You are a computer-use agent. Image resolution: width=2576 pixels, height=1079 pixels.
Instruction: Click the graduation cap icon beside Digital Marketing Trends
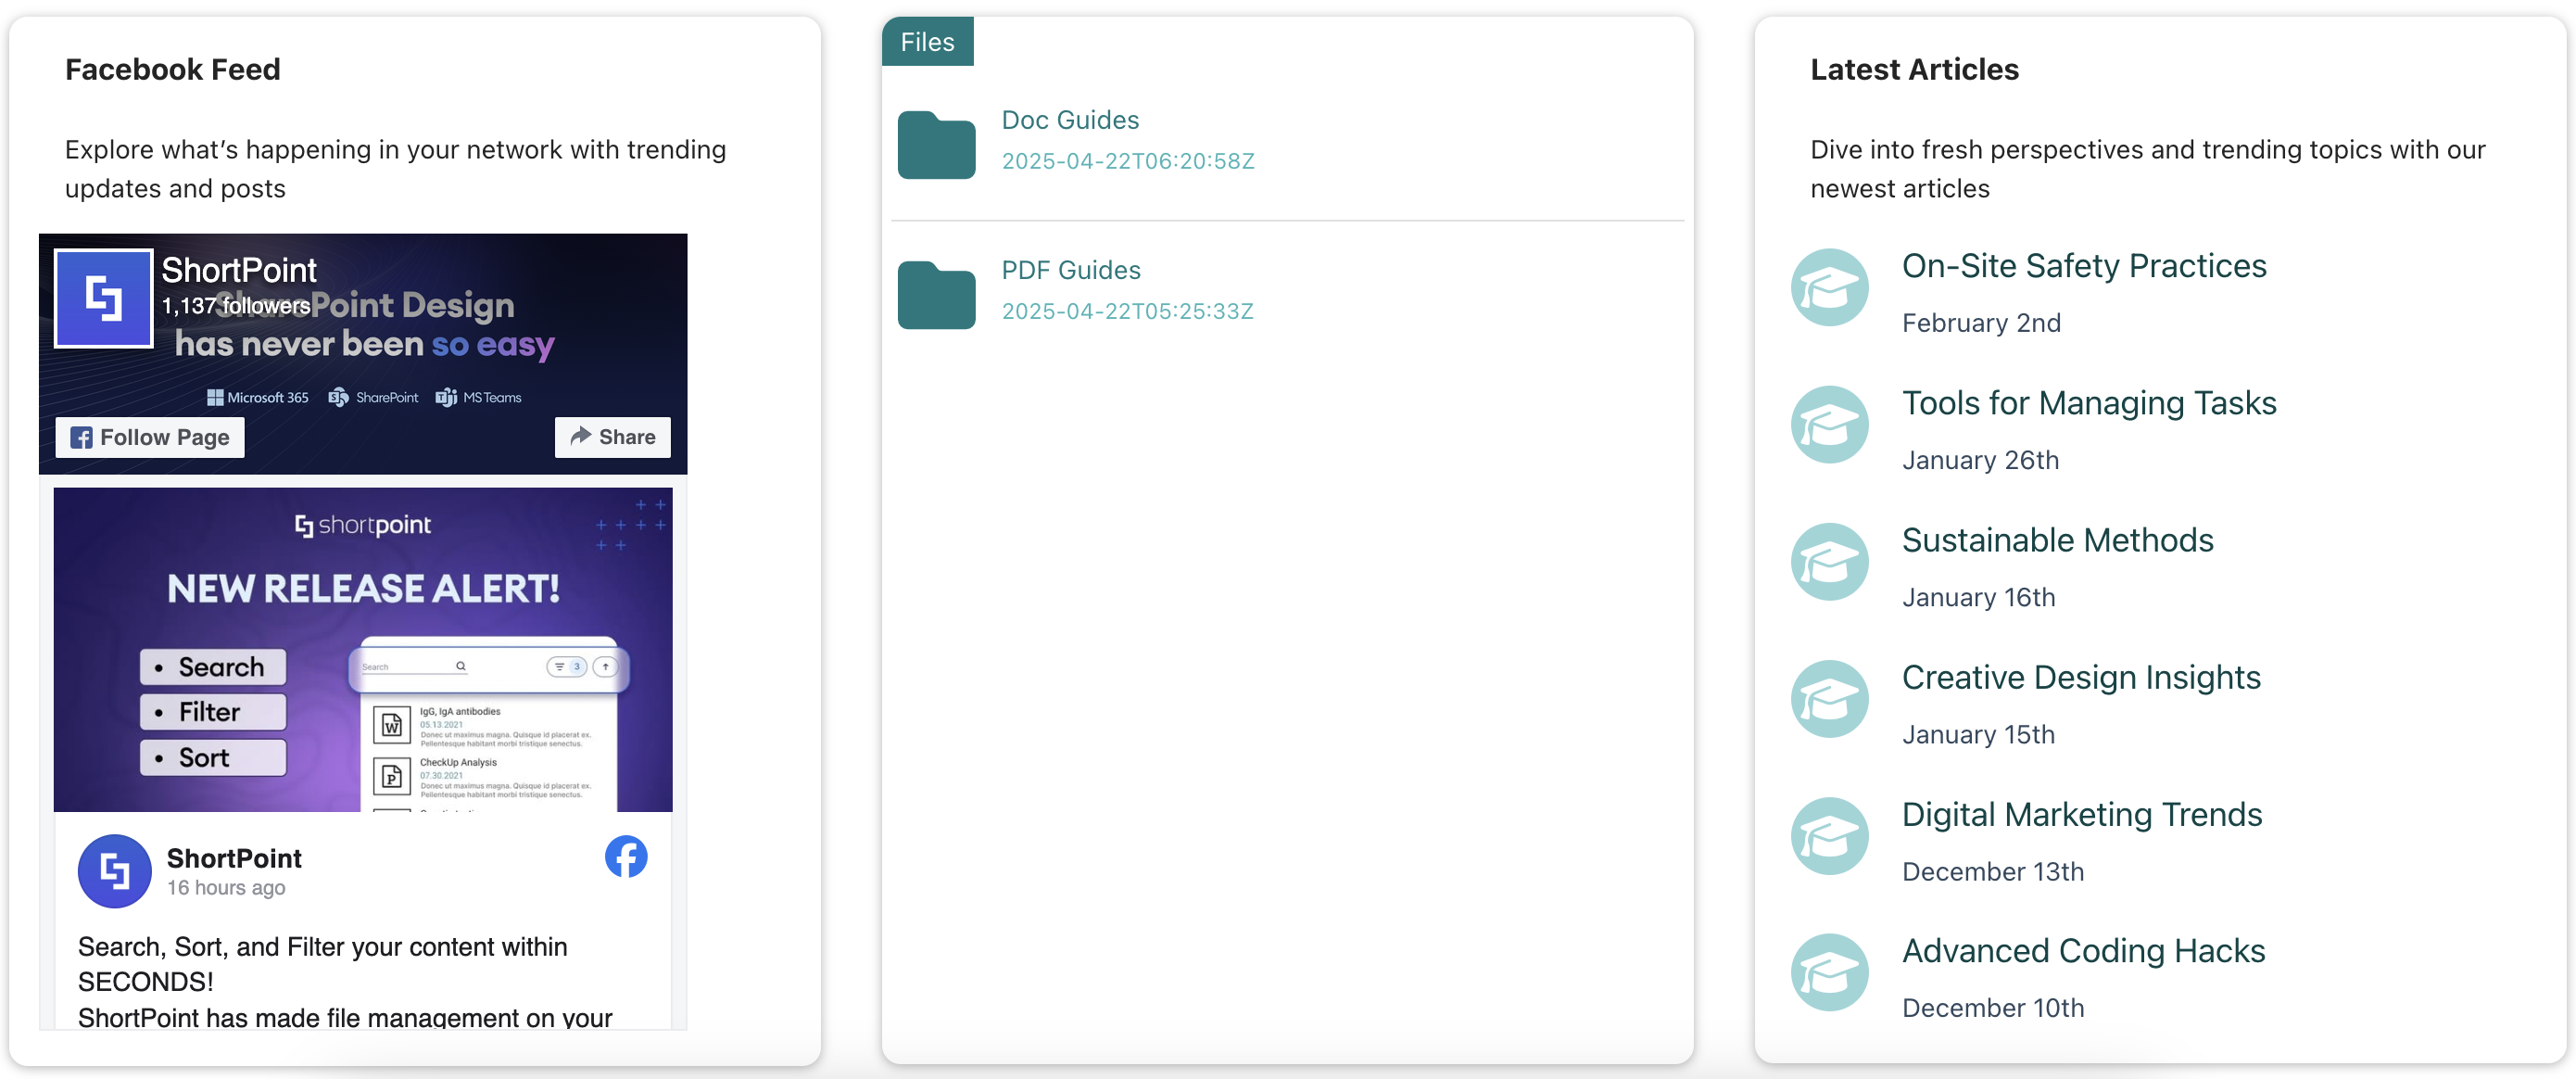(x=1829, y=836)
